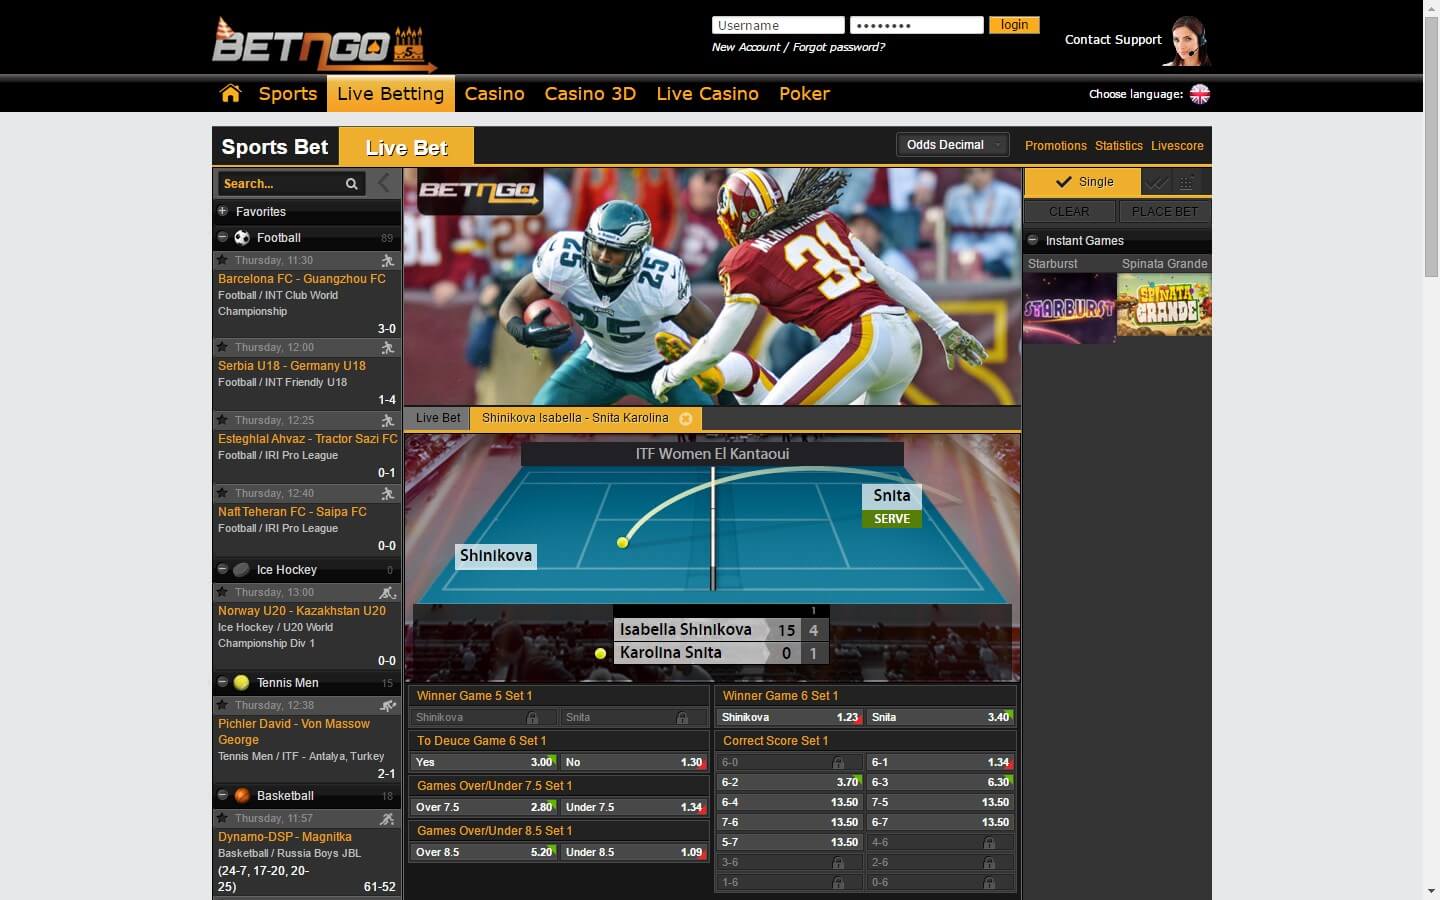Open the Livescore link
Screen dimensions: 1440x900
point(1177,146)
